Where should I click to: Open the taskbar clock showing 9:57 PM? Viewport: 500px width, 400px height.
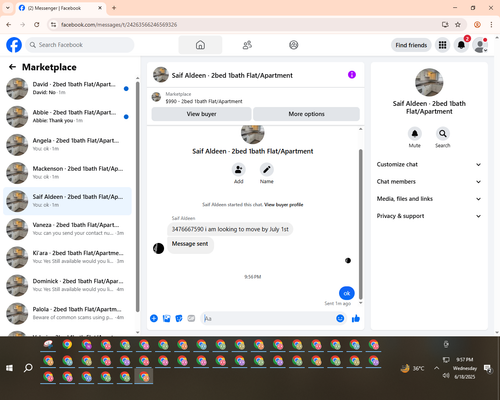465,368
